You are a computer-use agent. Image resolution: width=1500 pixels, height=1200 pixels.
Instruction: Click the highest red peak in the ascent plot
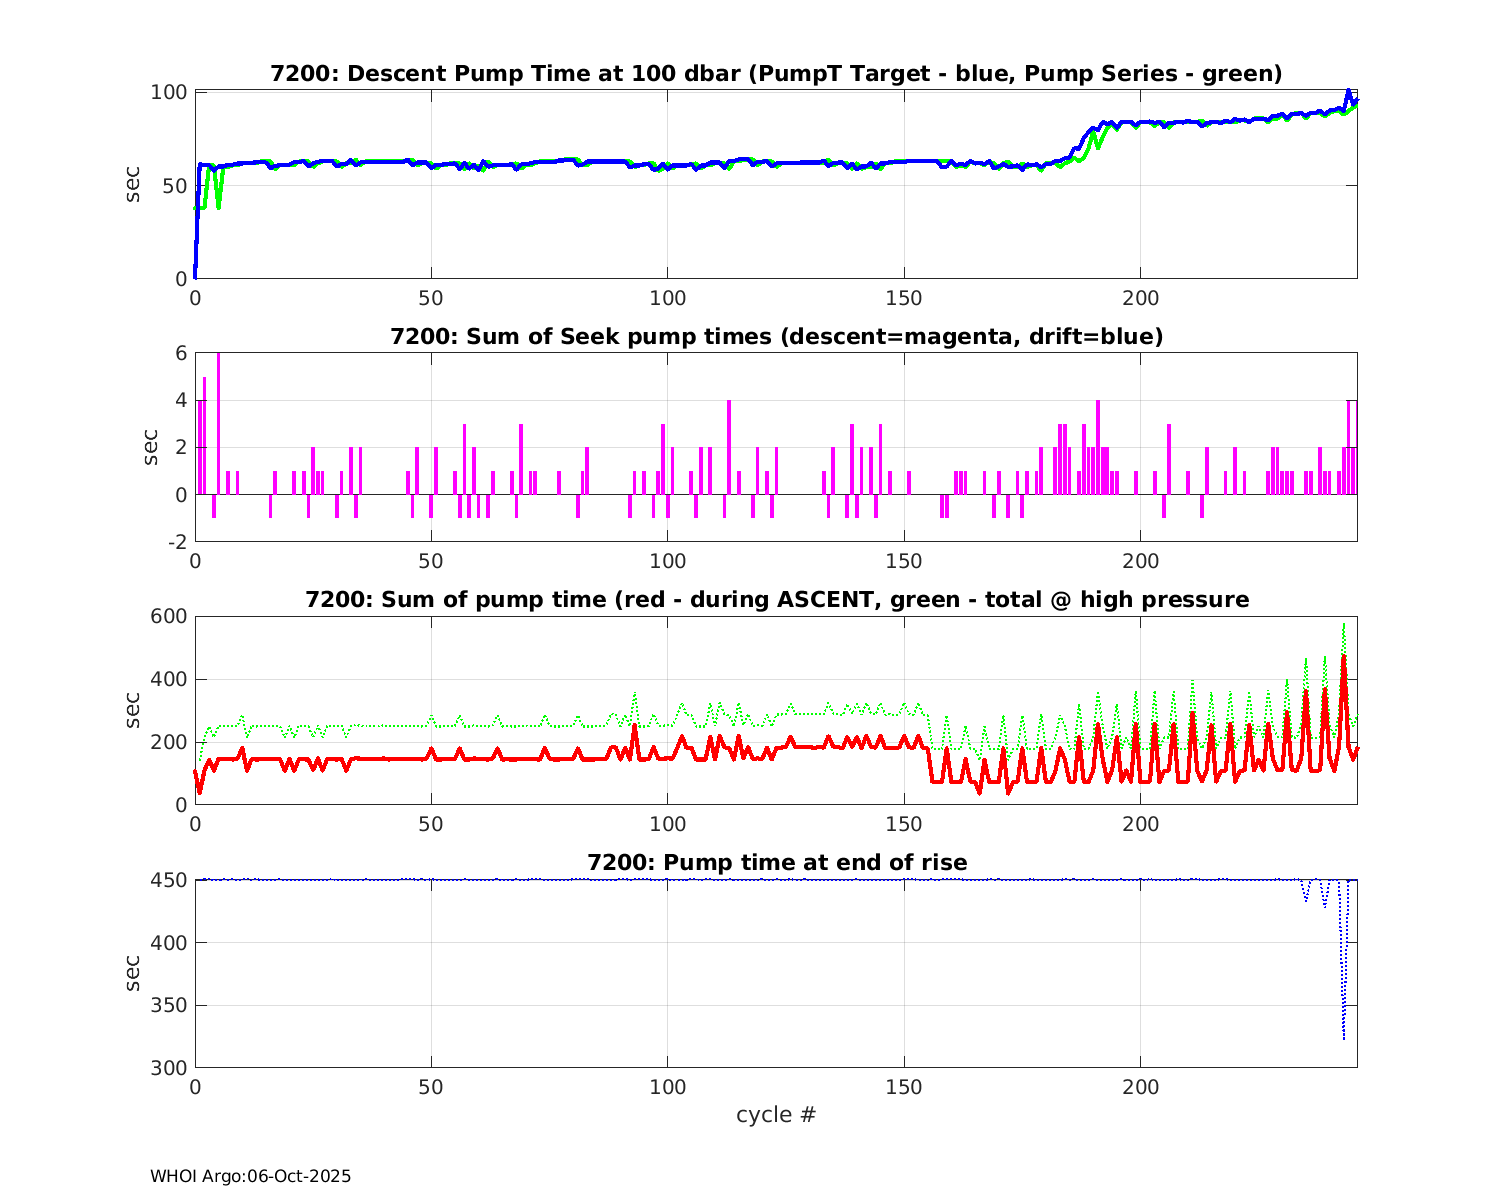[x=1344, y=662]
